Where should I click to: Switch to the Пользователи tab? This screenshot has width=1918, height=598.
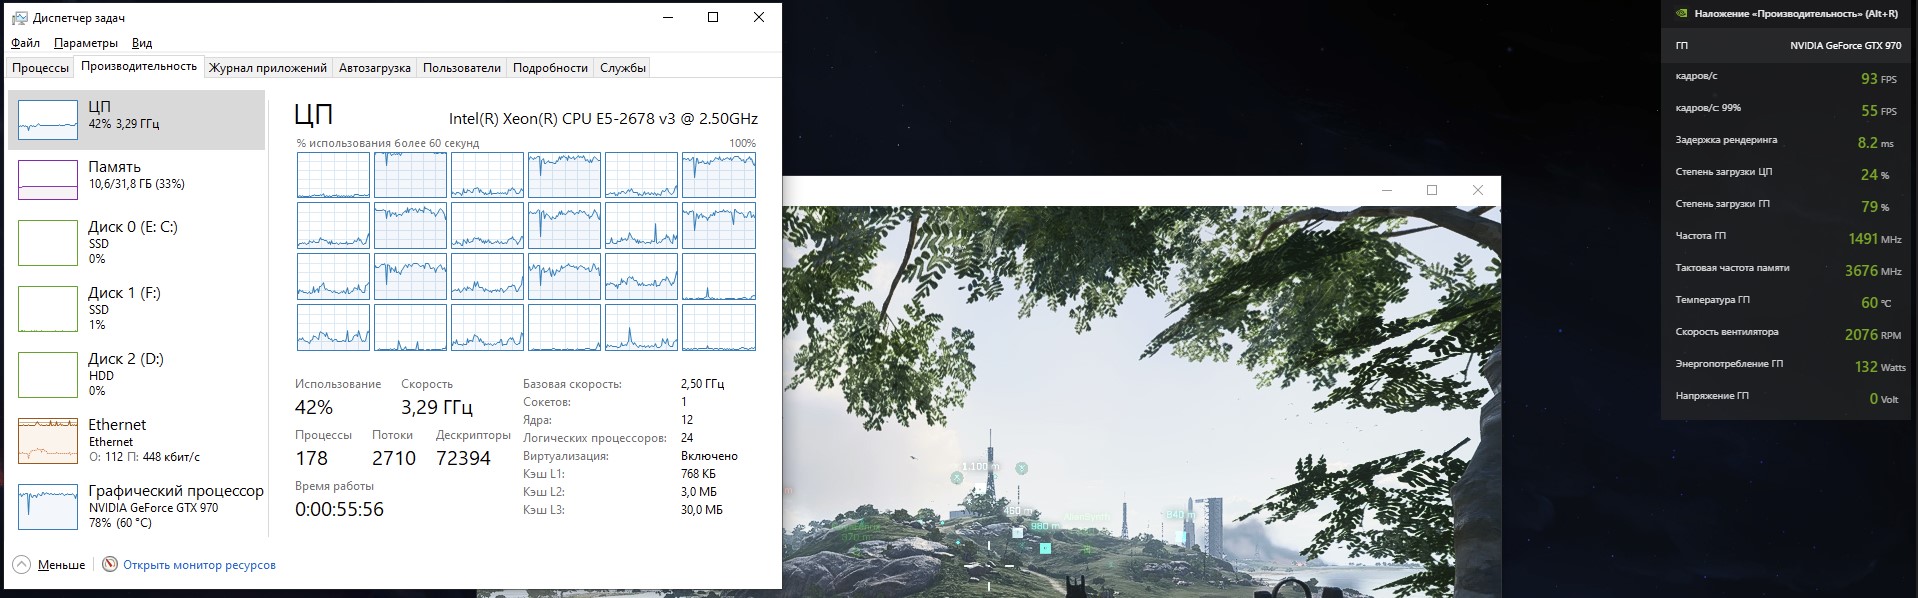[x=462, y=68]
